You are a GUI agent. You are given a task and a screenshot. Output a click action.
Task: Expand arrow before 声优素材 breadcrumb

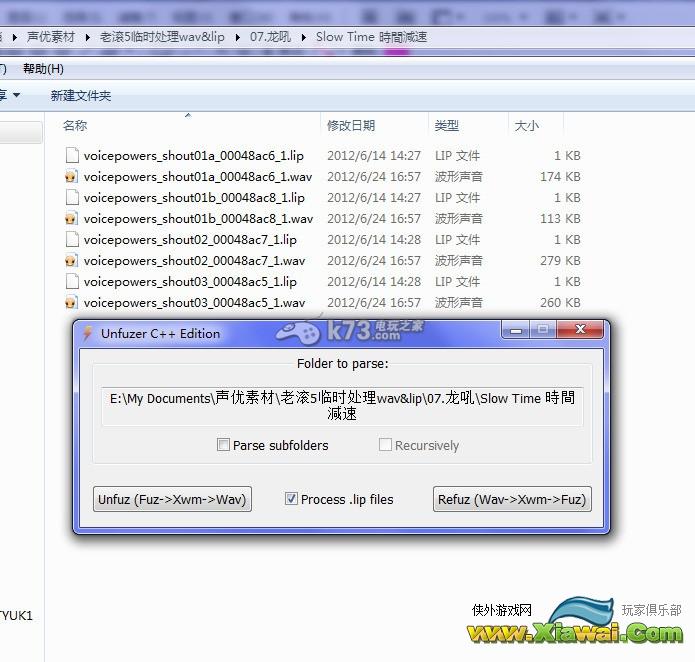[x=15, y=37]
